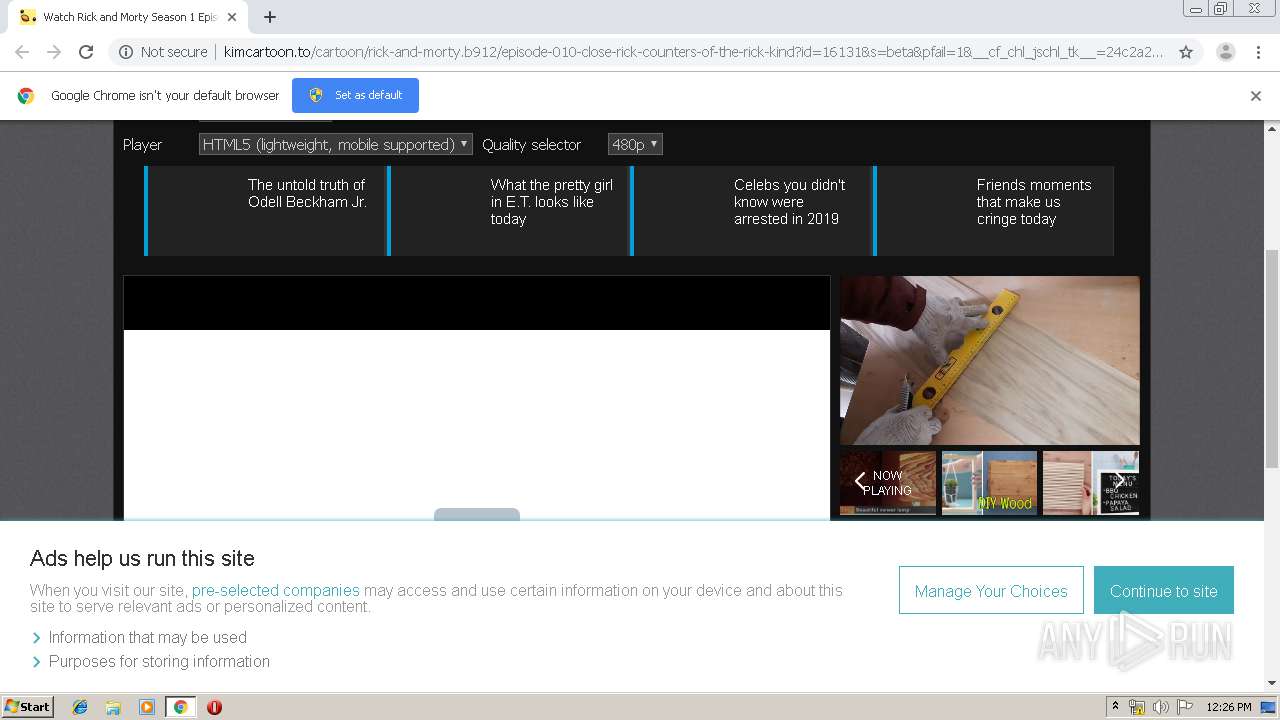
Task: Click the Chrome taskbar icon
Action: click(180, 707)
